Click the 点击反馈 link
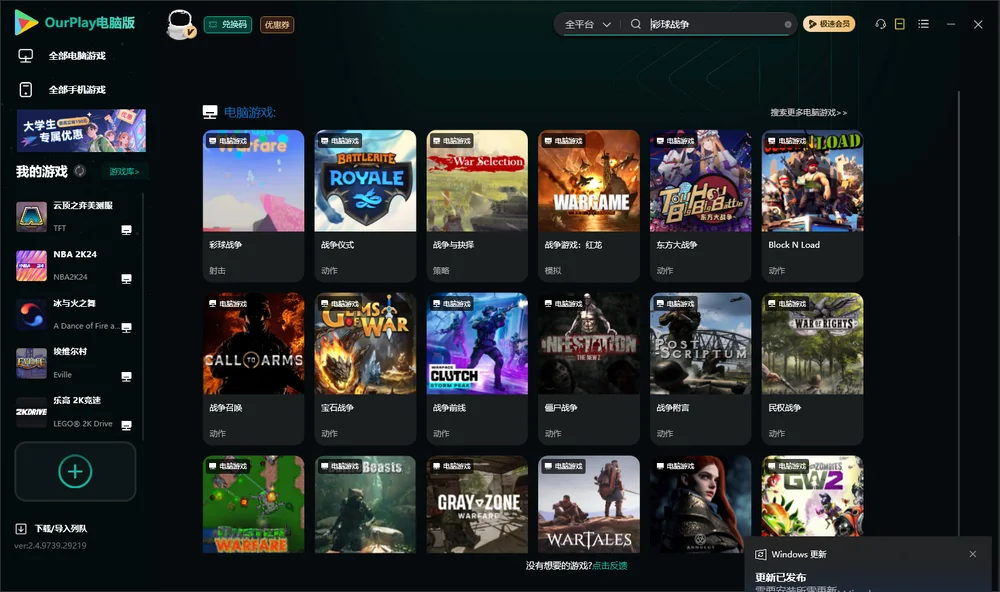 (x=610, y=566)
